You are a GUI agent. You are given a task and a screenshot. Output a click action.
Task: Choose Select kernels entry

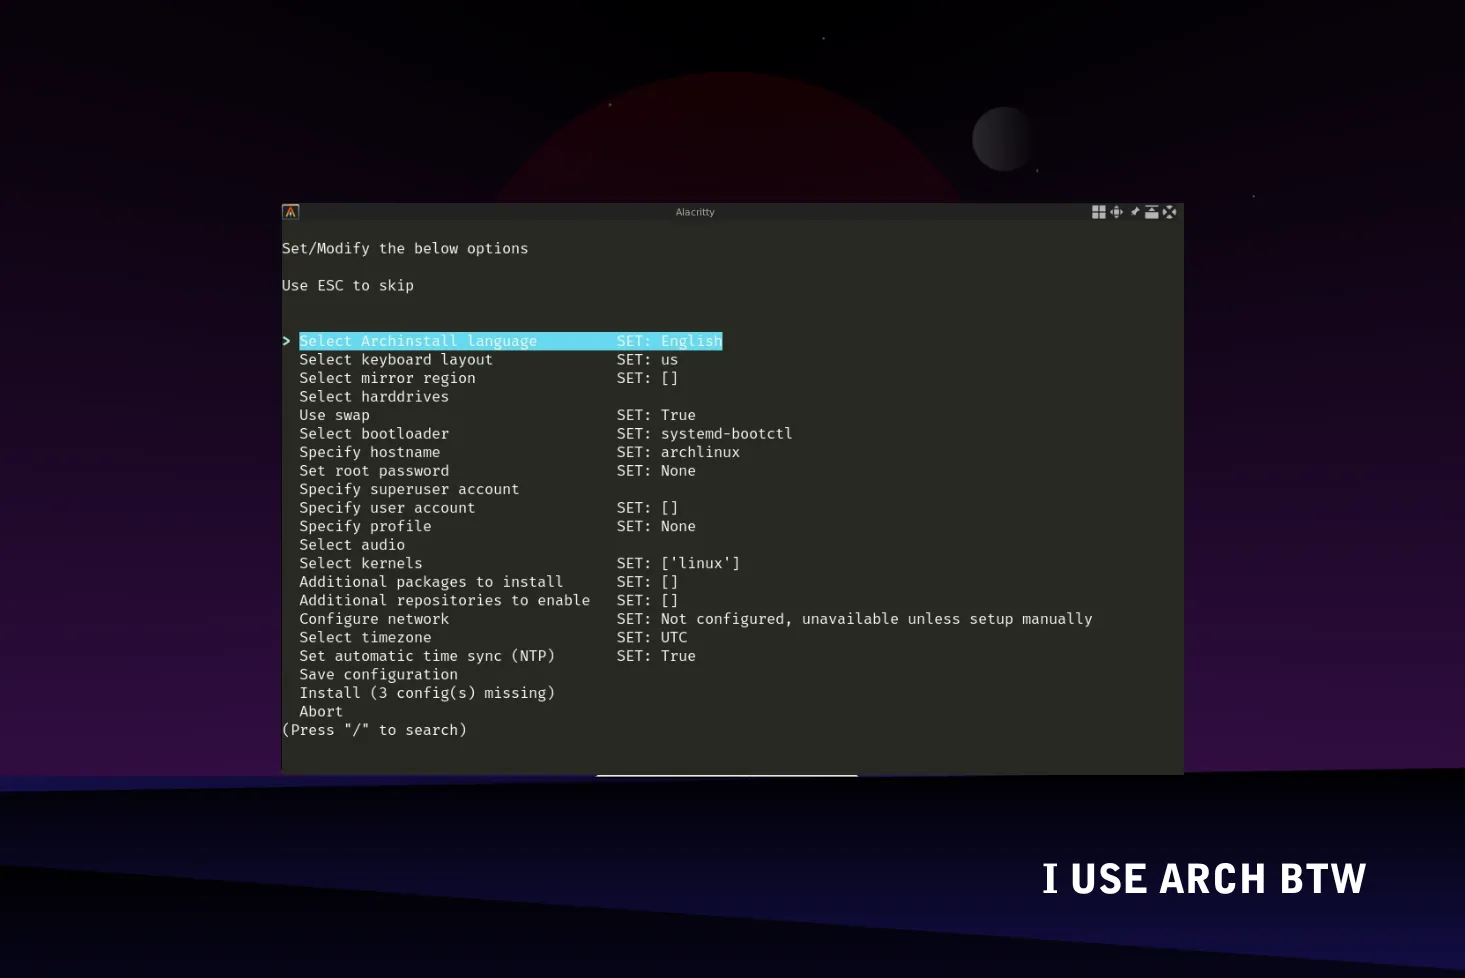(361, 563)
